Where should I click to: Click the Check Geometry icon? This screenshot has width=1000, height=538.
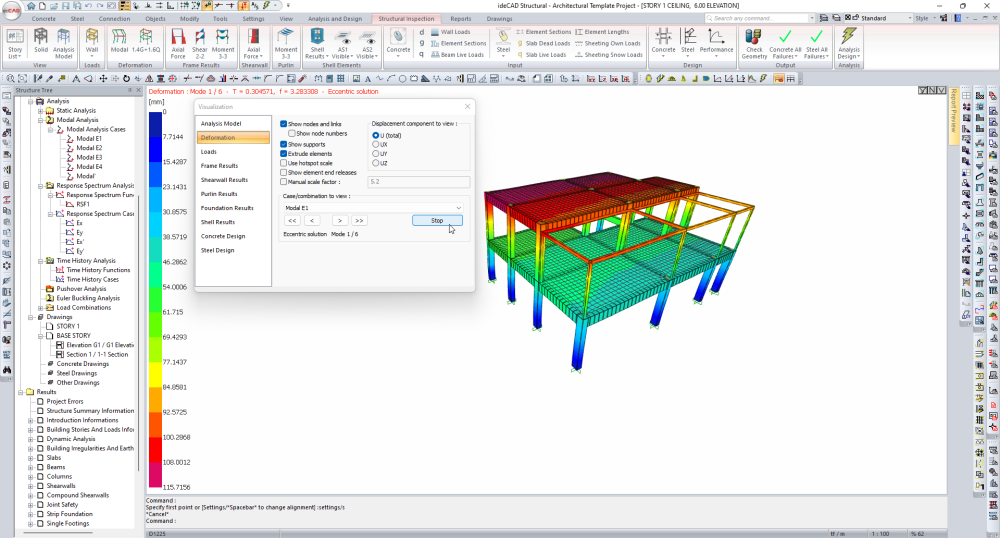click(754, 41)
